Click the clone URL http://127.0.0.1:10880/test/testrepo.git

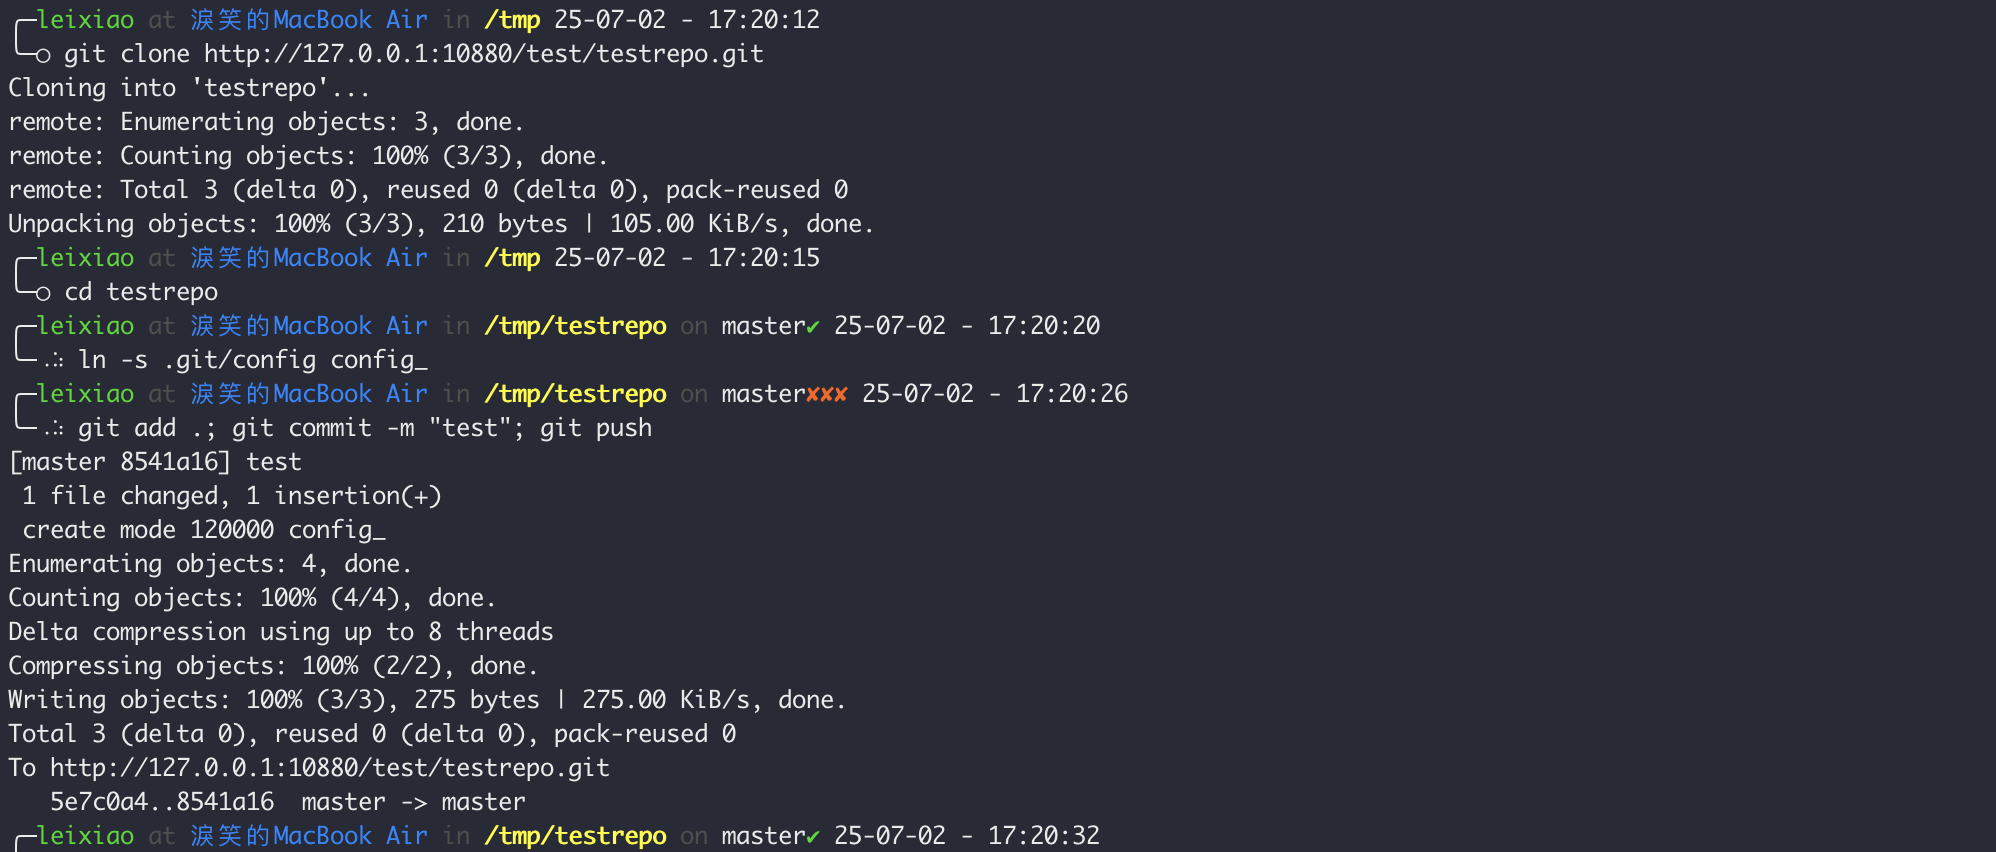pyautogui.click(x=484, y=54)
